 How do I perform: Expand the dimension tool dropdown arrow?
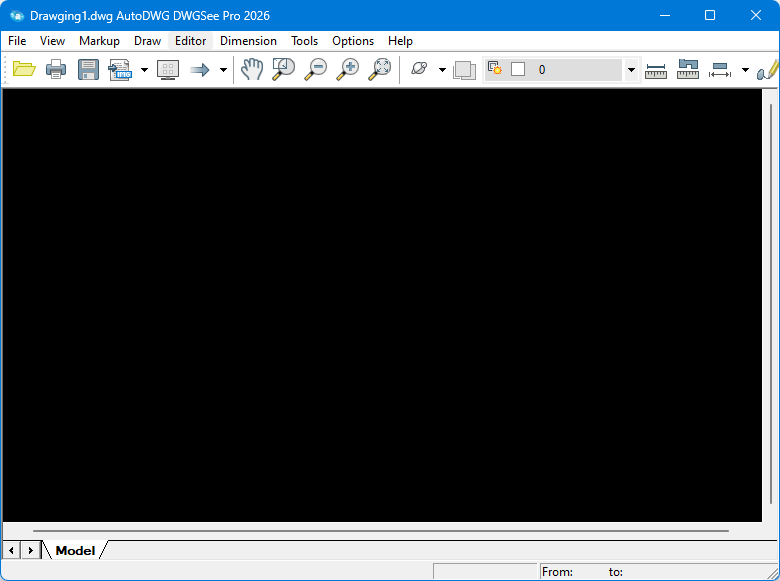[745, 70]
